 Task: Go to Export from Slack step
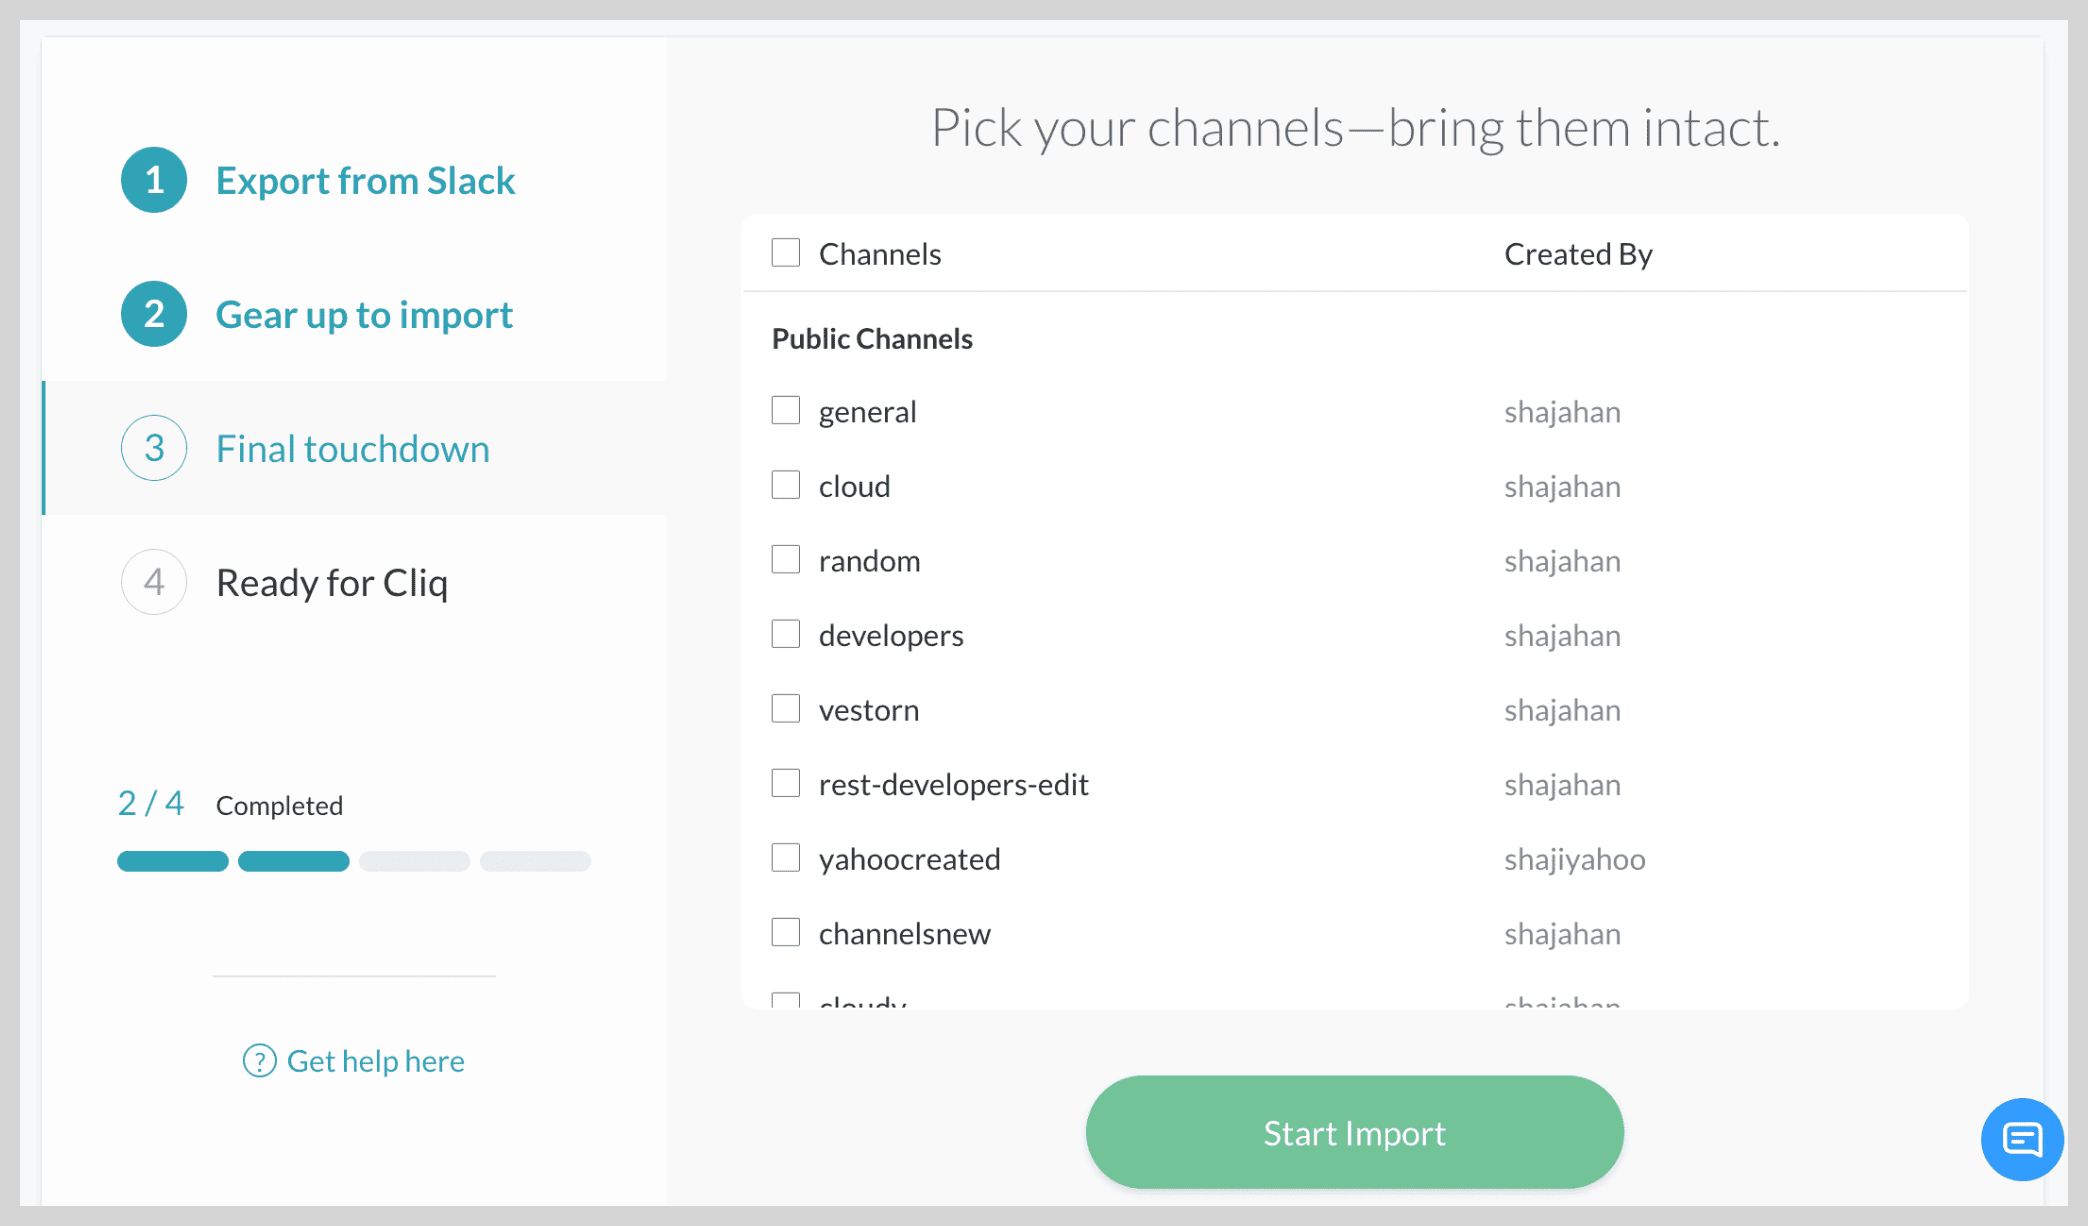tap(365, 181)
